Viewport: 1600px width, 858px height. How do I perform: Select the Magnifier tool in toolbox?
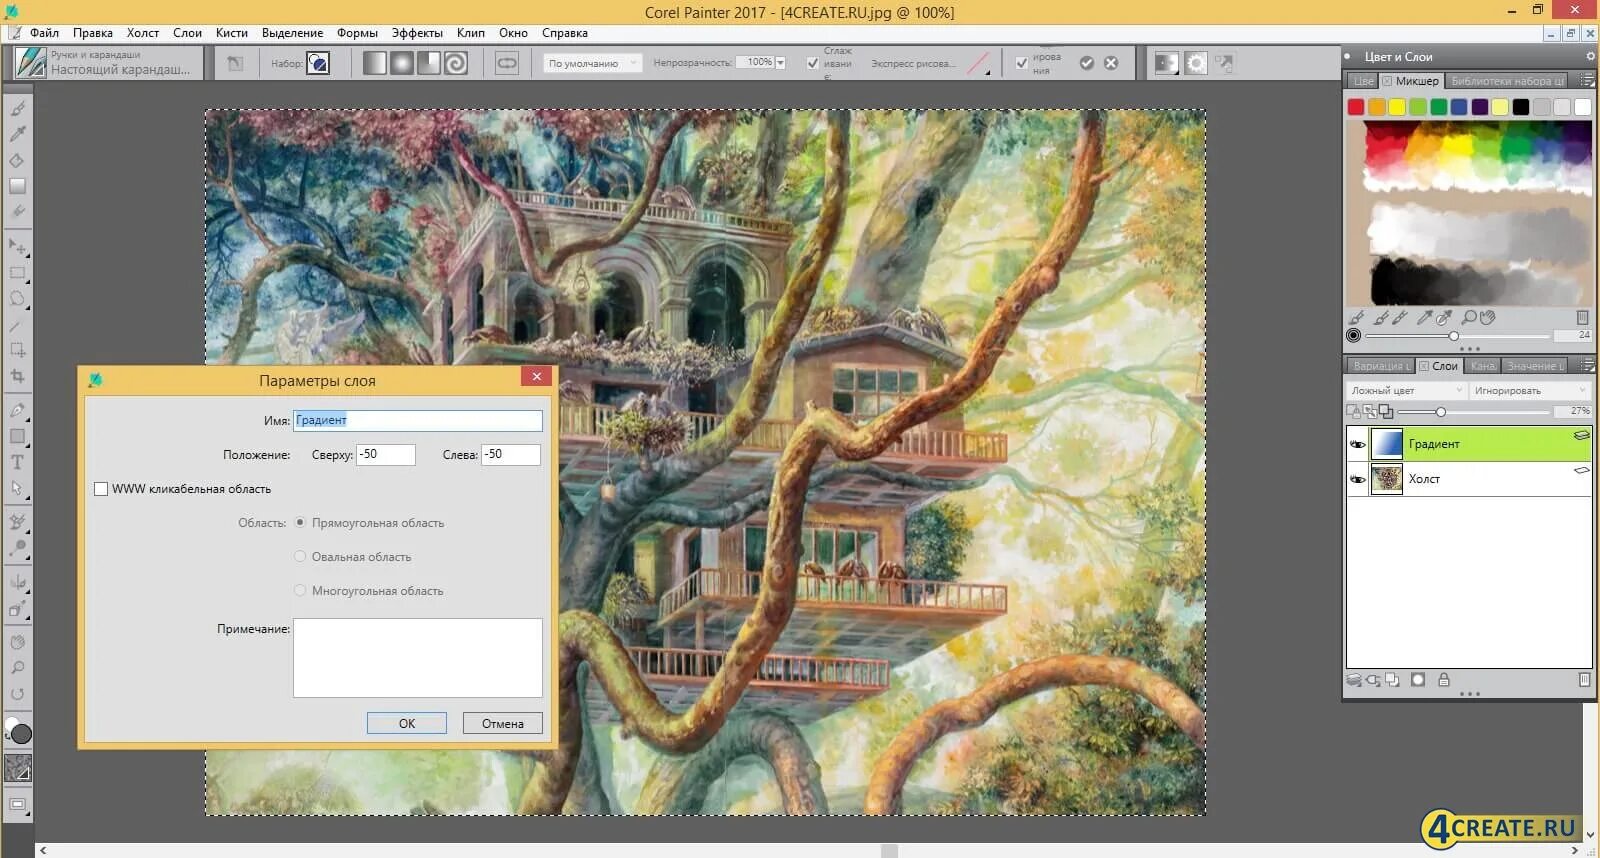[x=17, y=668]
